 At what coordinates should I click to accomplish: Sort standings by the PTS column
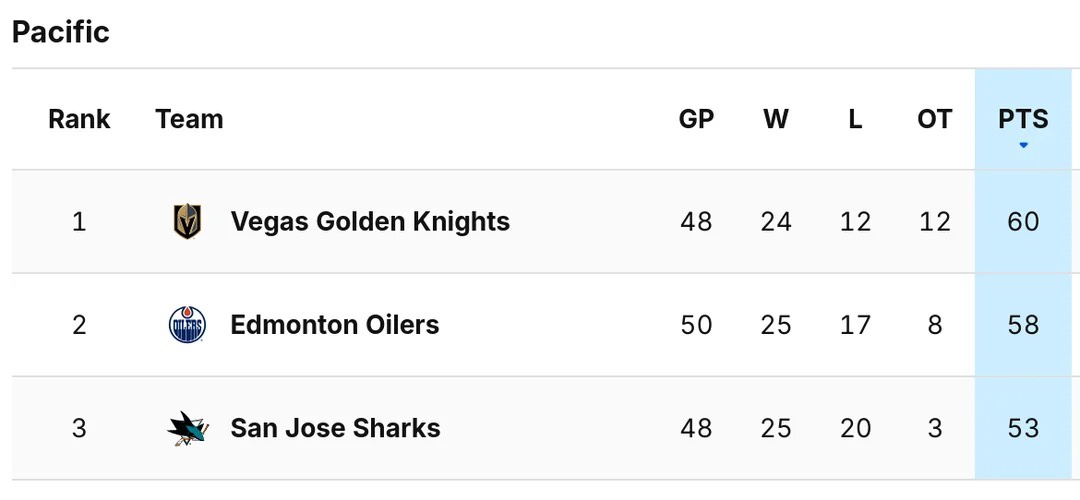1023,120
